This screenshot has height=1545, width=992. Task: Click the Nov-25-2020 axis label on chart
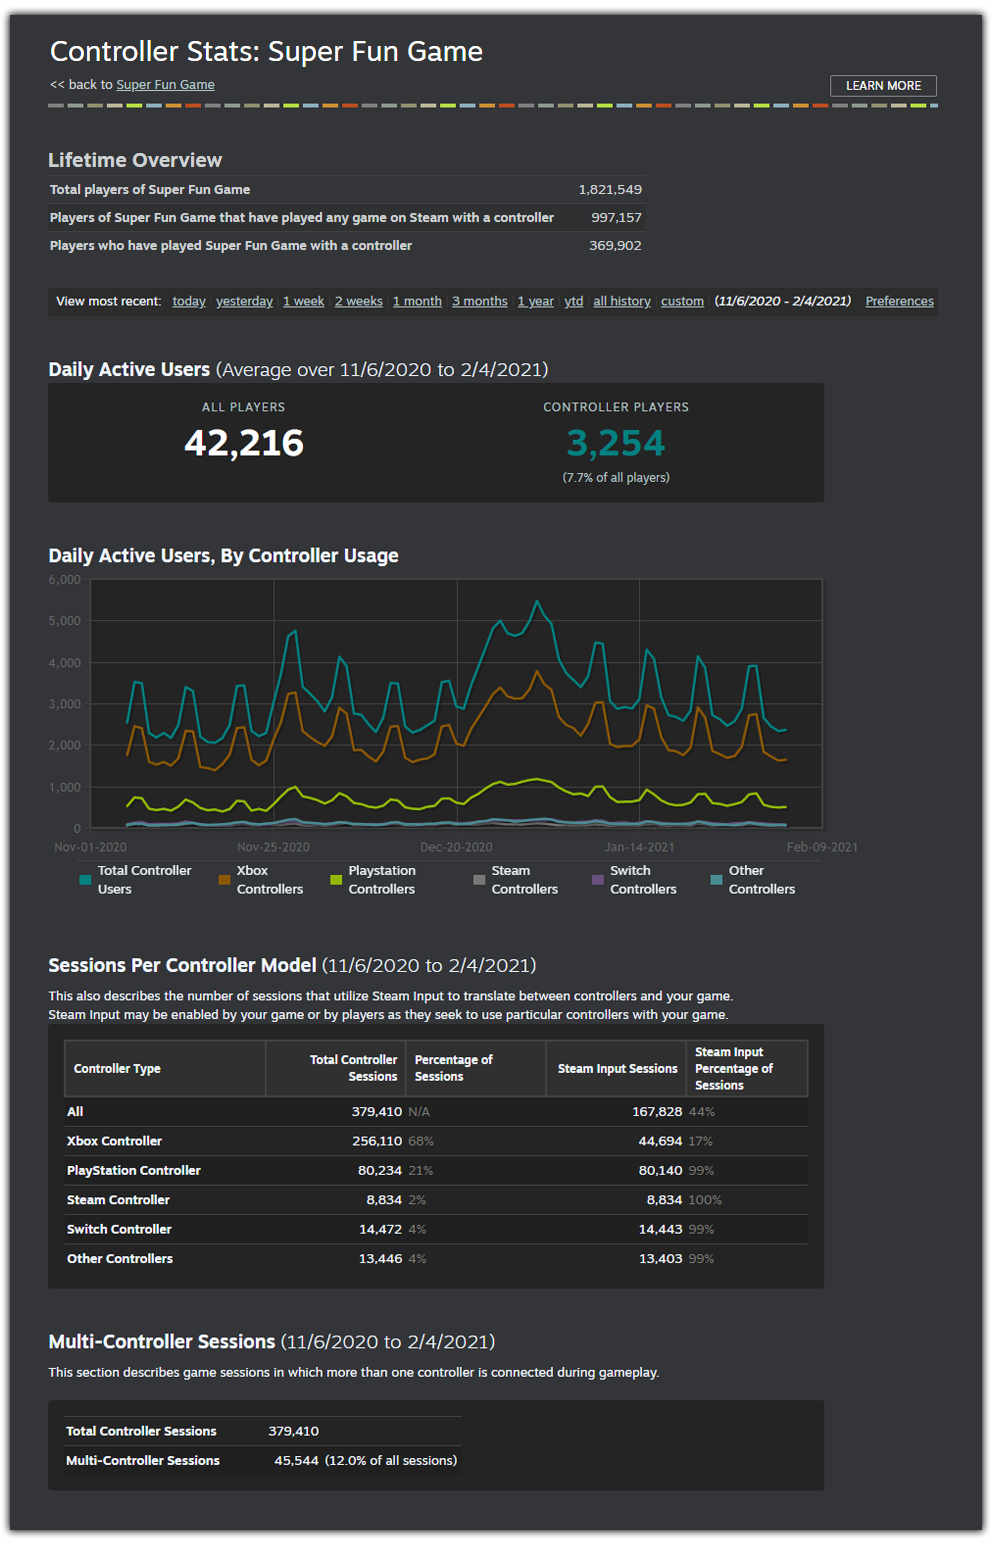coord(273,848)
